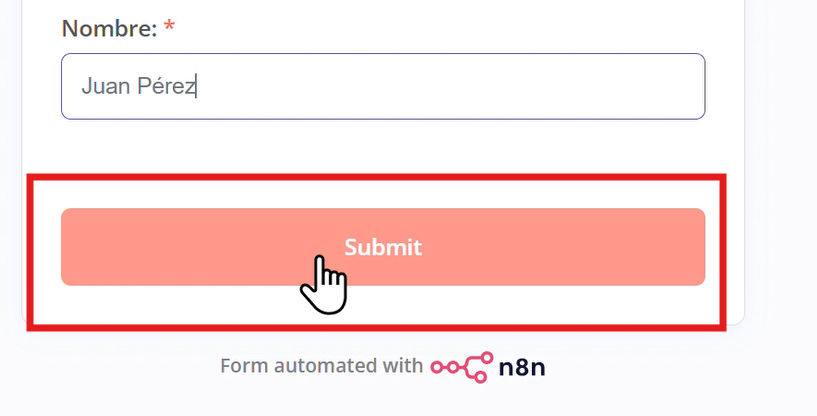Click the n8n logo icon
The image size is (817, 416).
click(462, 365)
